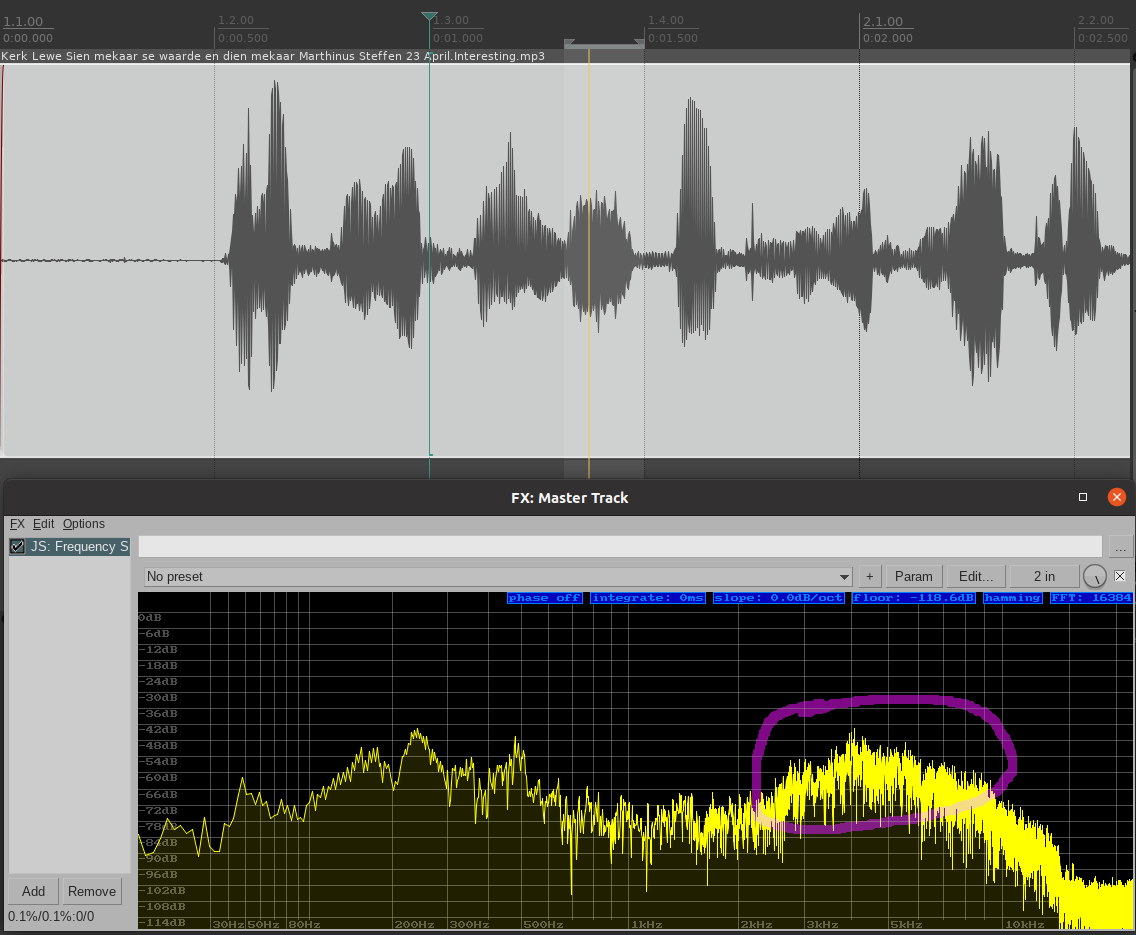Click the 'Edit...' button for the JS plugin
This screenshot has width=1136, height=935.
click(976, 576)
